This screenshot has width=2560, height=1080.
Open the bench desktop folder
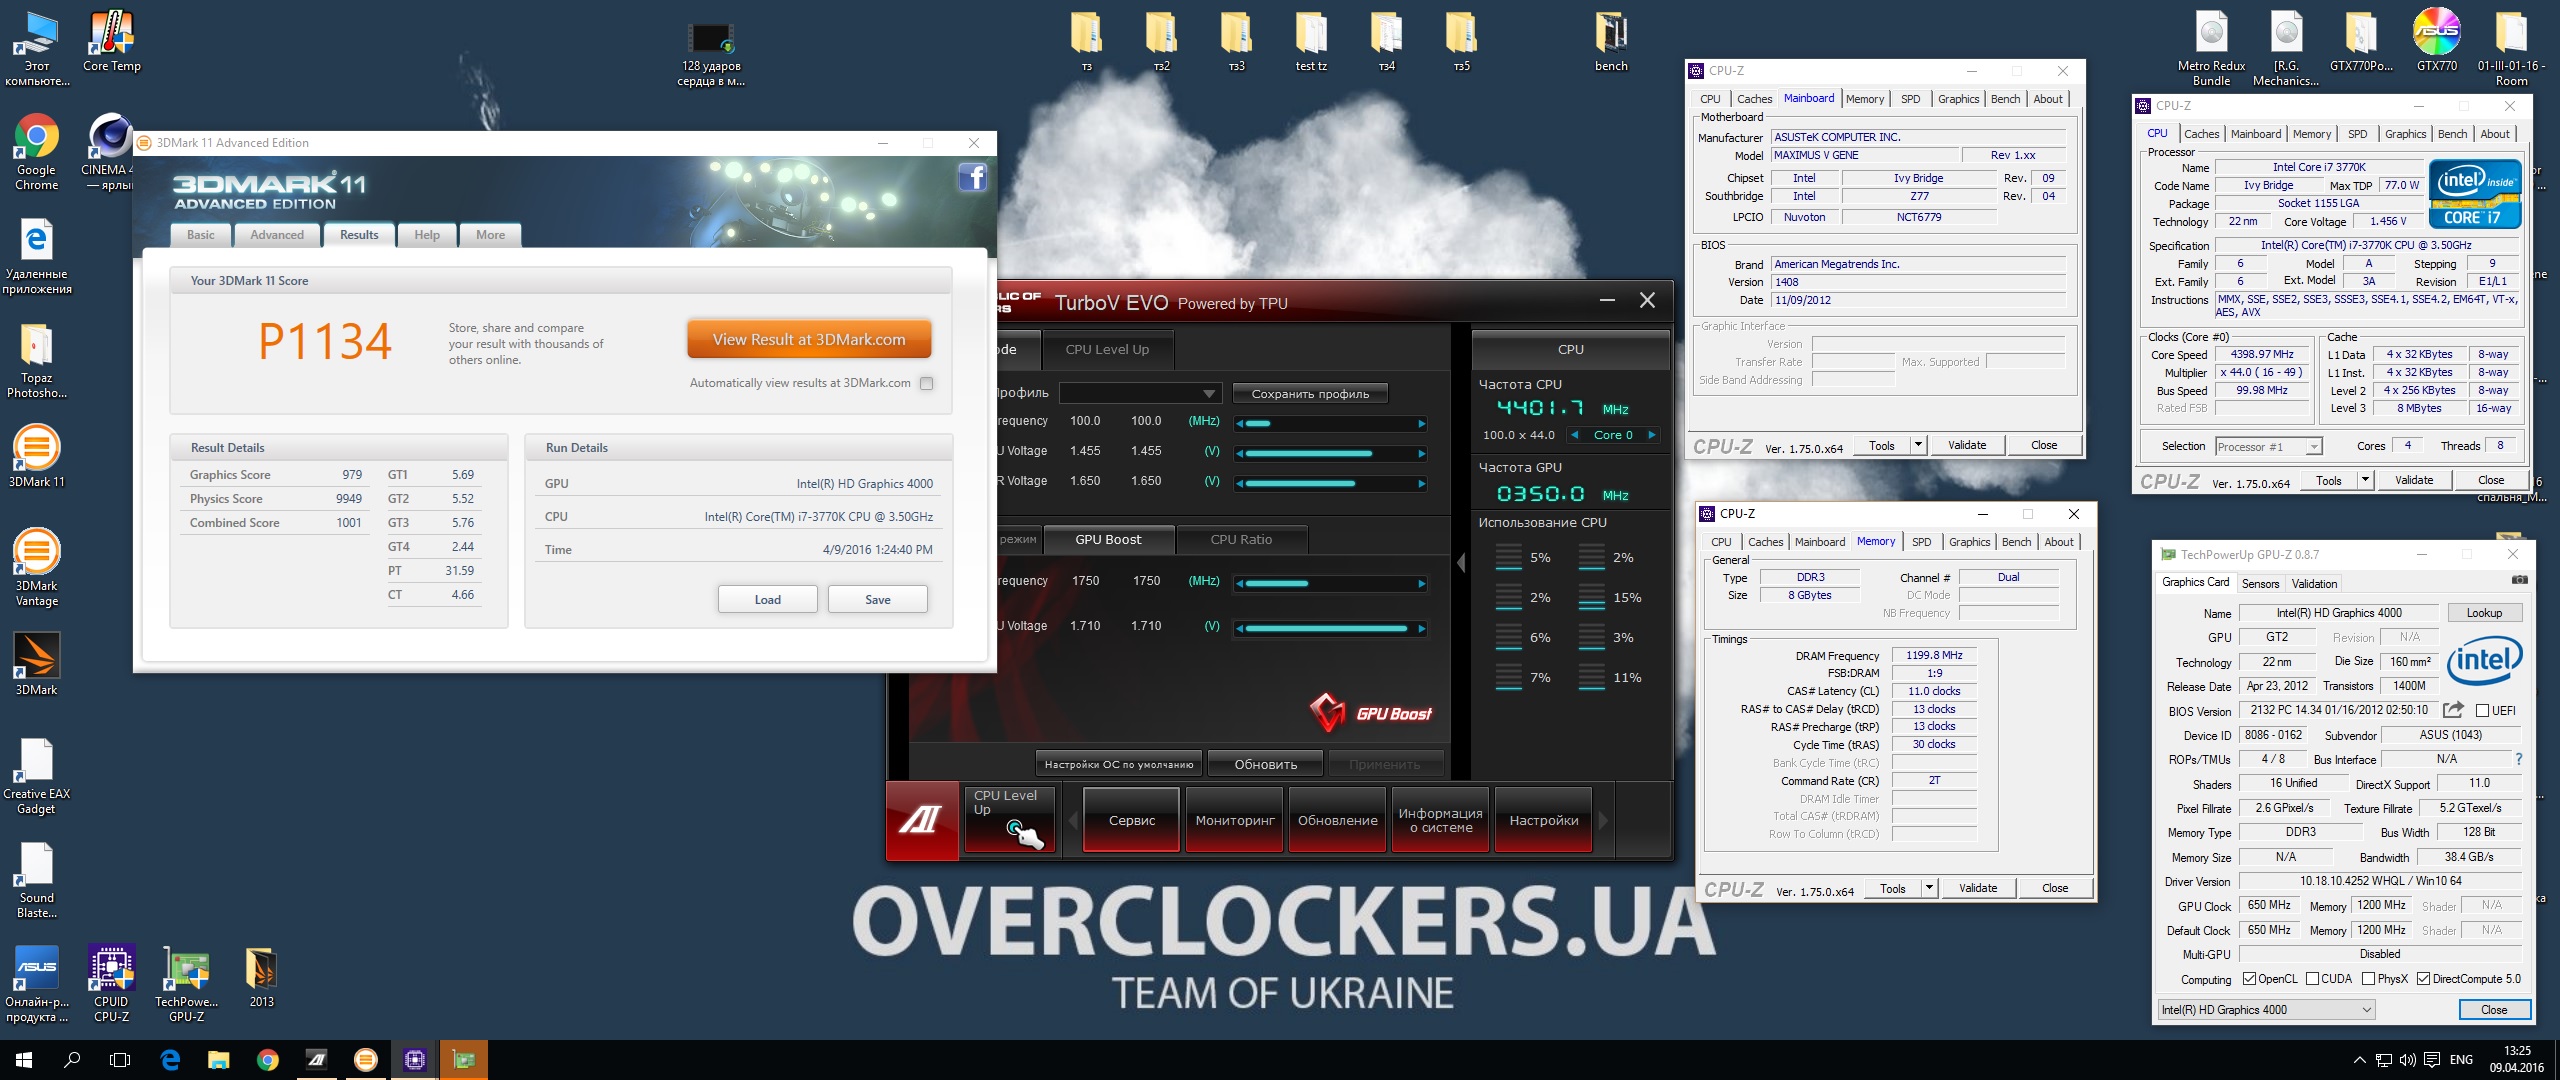click(1611, 42)
